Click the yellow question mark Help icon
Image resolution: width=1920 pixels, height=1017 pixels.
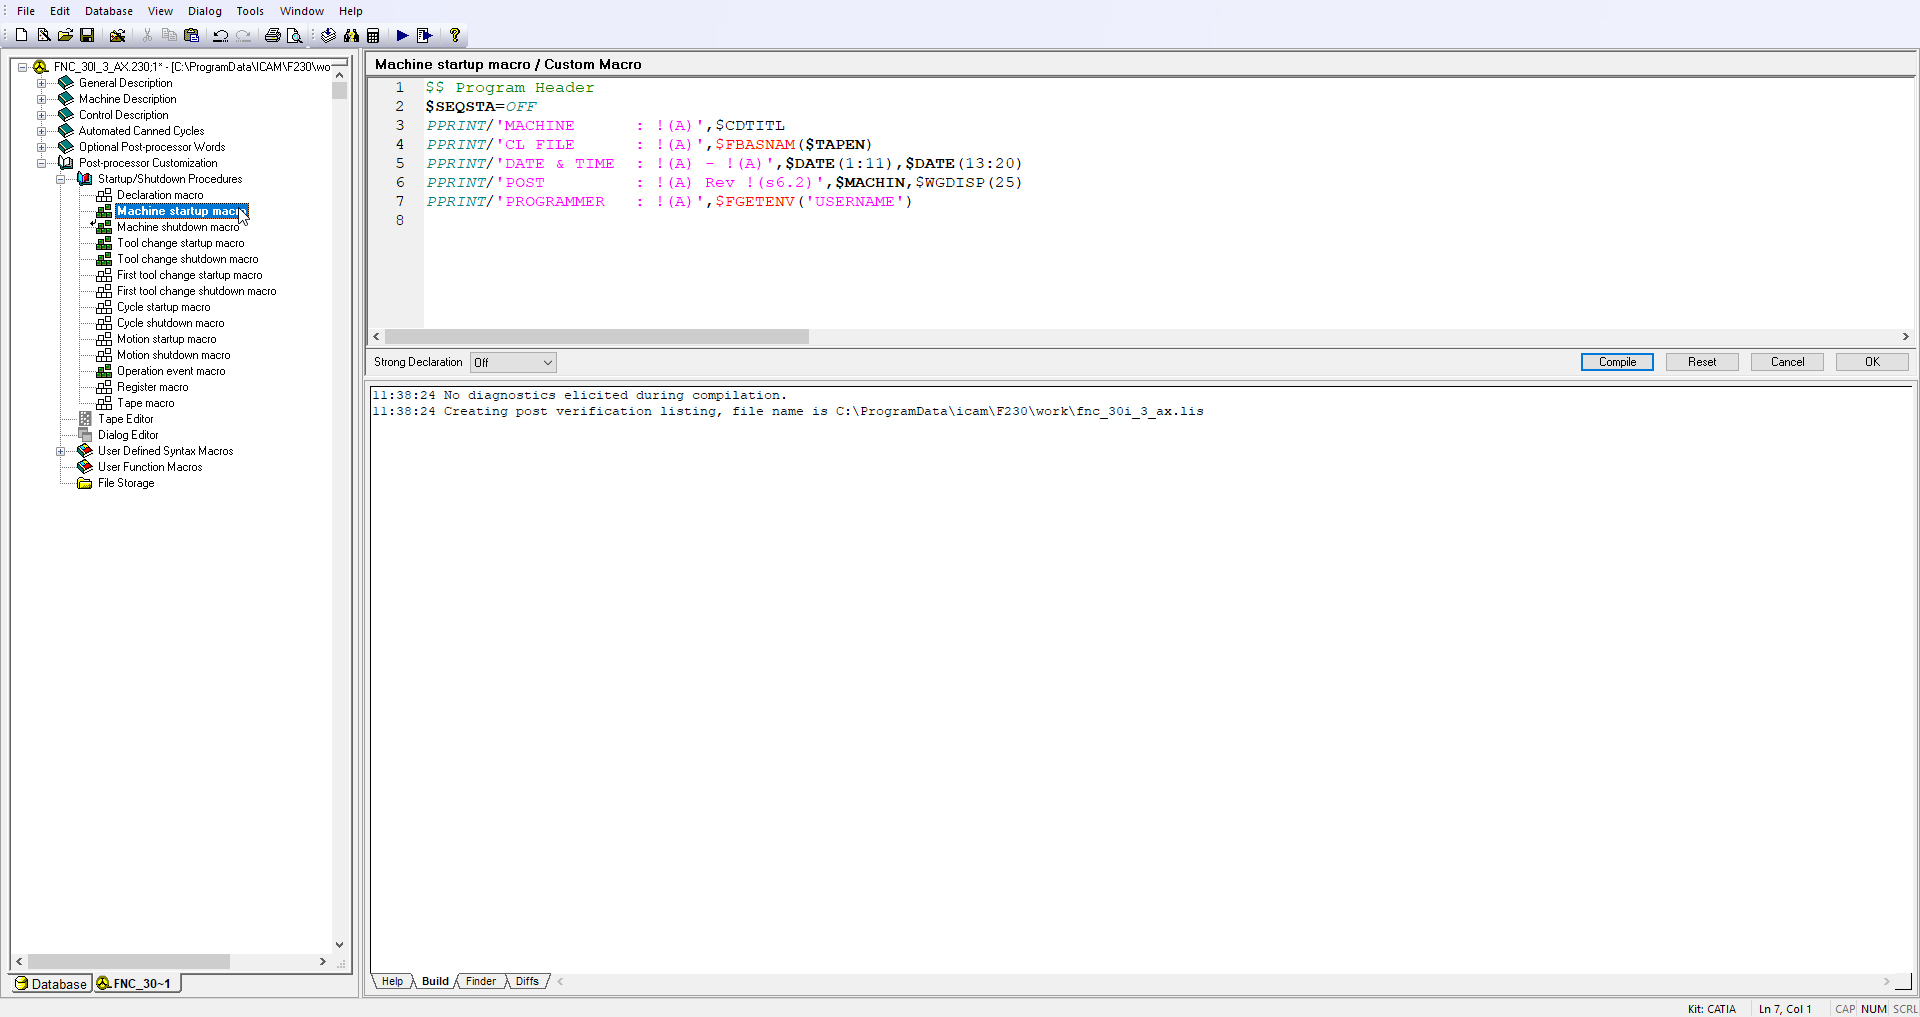pyautogui.click(x=455, y=35)
